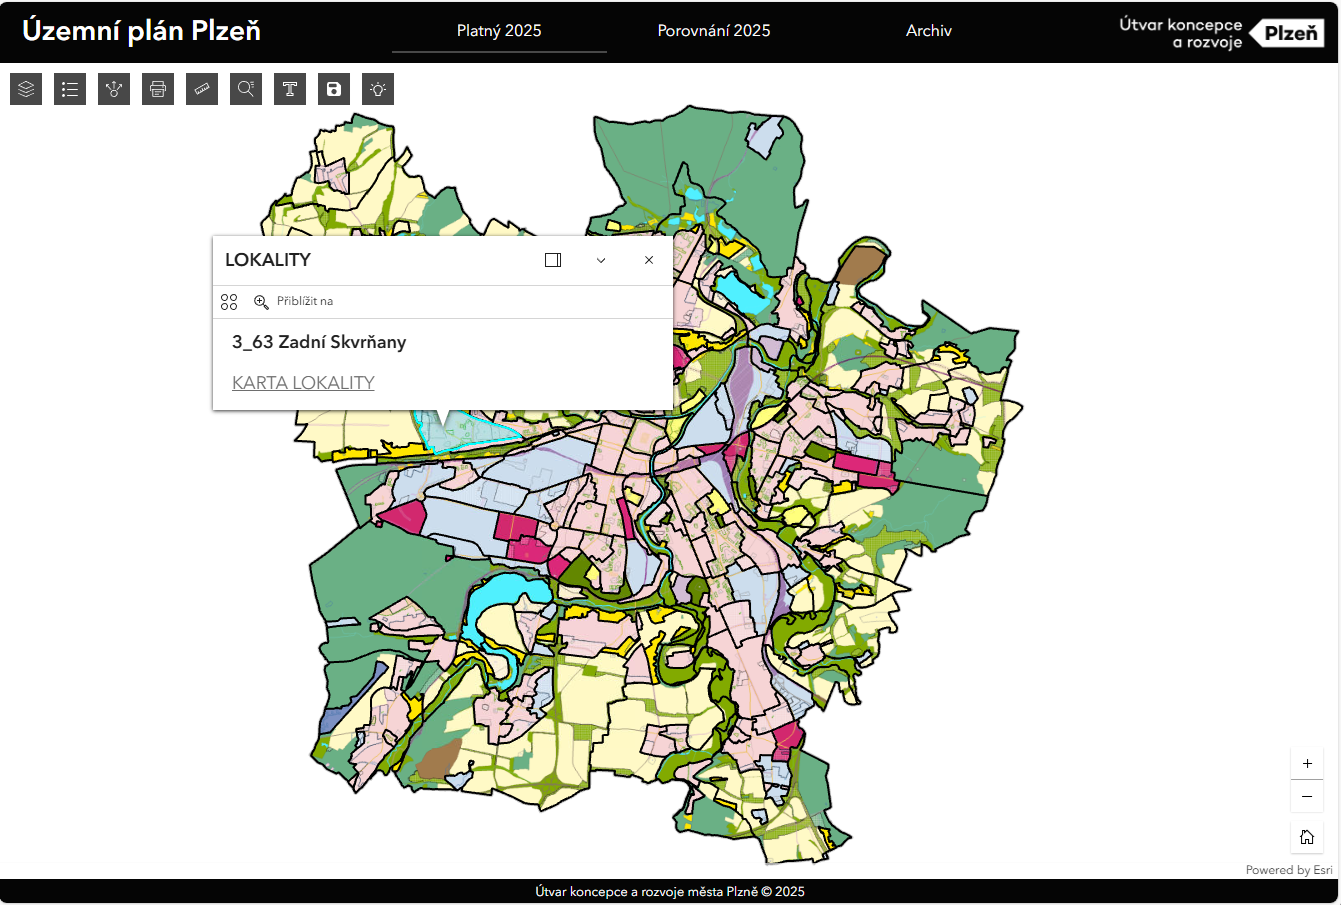Click the save floppy disk icon
The height and width of the screenshot is (905, 1341).
click(334, 89)
